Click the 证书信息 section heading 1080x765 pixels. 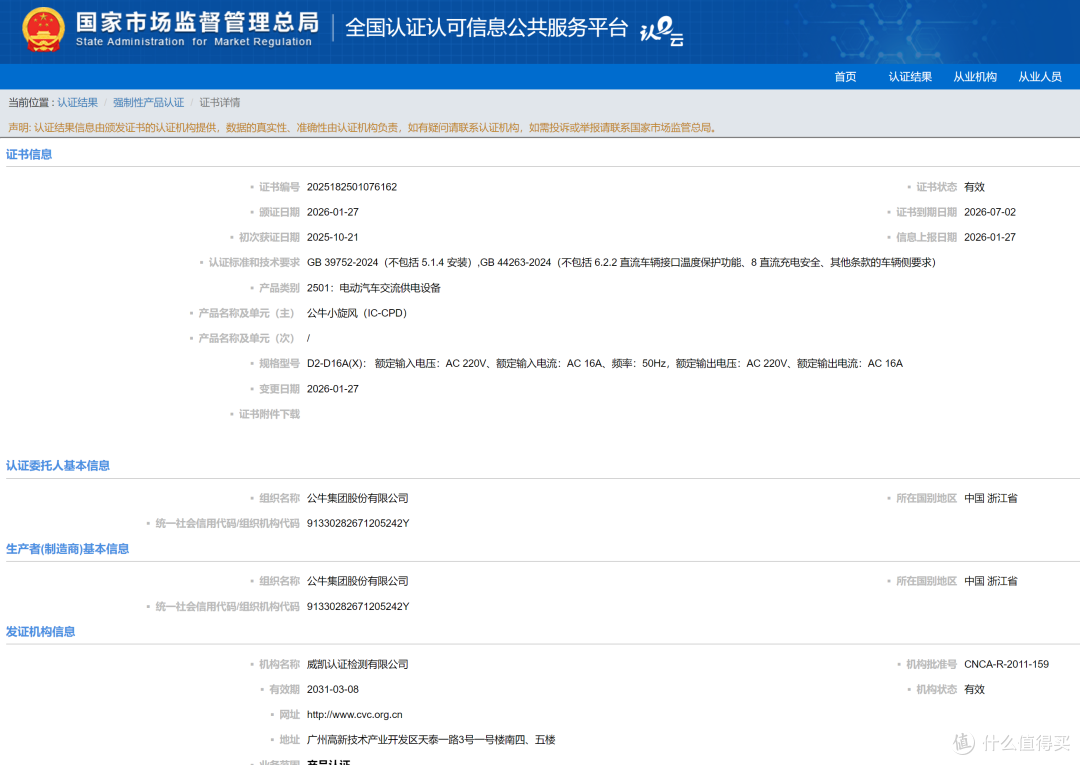(29, 154)
